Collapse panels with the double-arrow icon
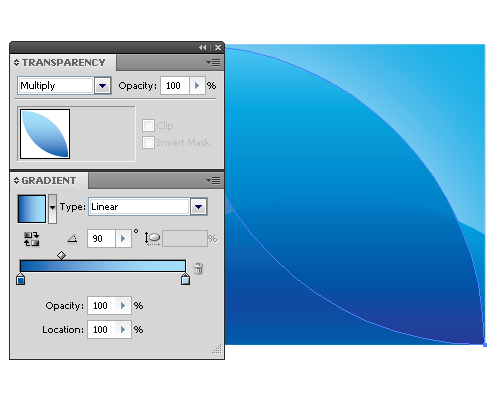The height and width of the screenshot is (410, 500). click(203, 48)
